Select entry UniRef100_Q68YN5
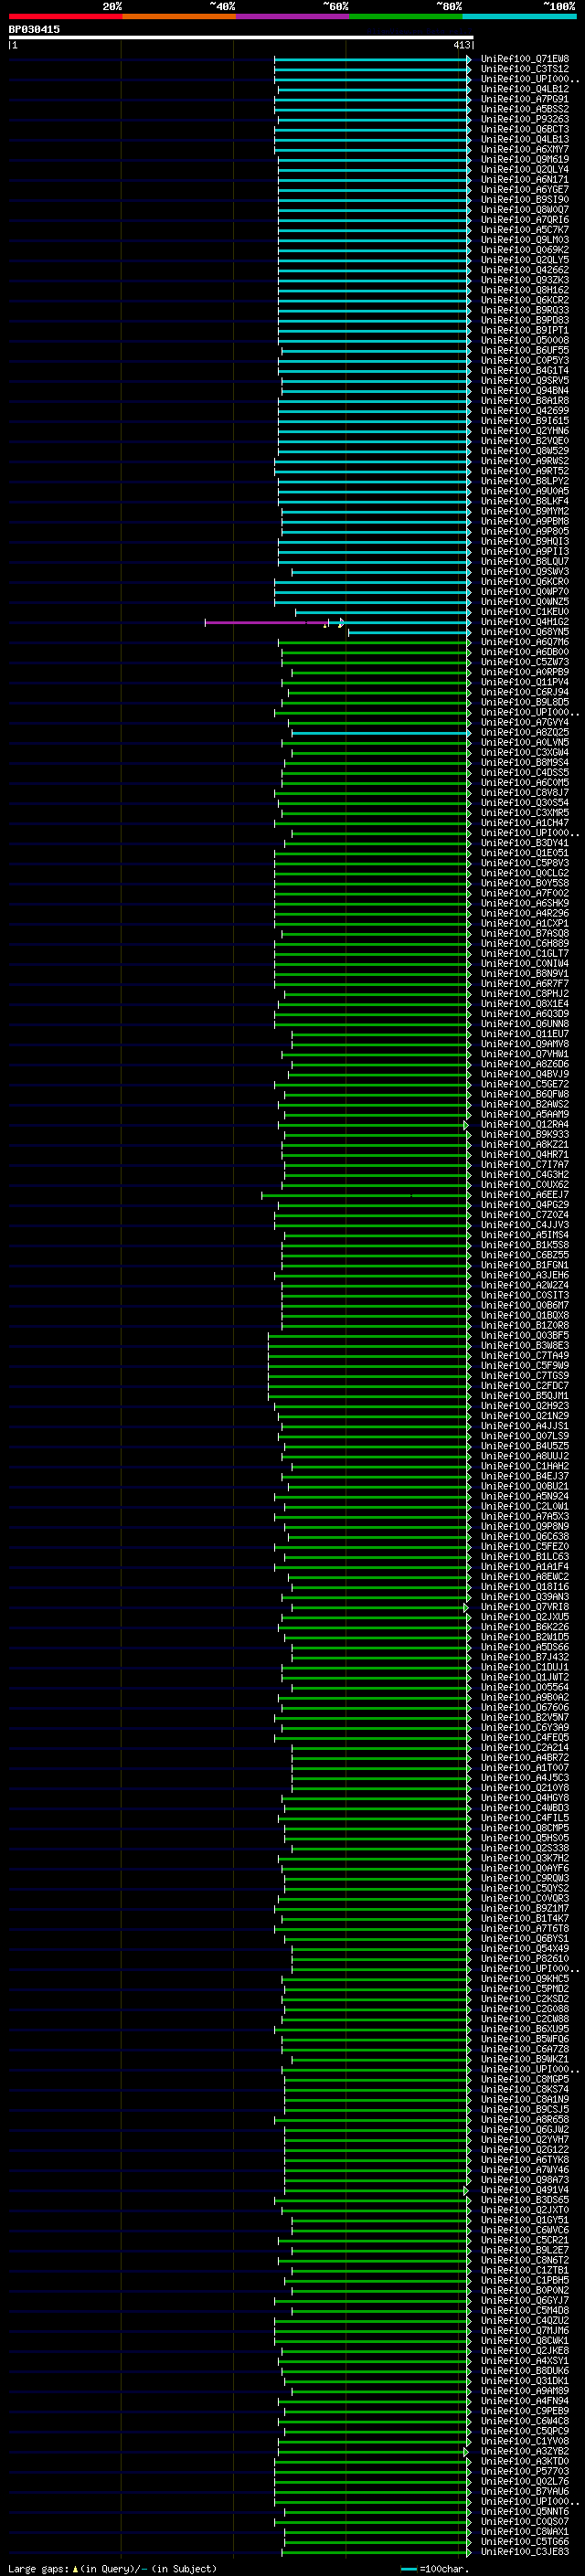The height and width of the screenshot is (2576, 585). (x=525, y=632)
